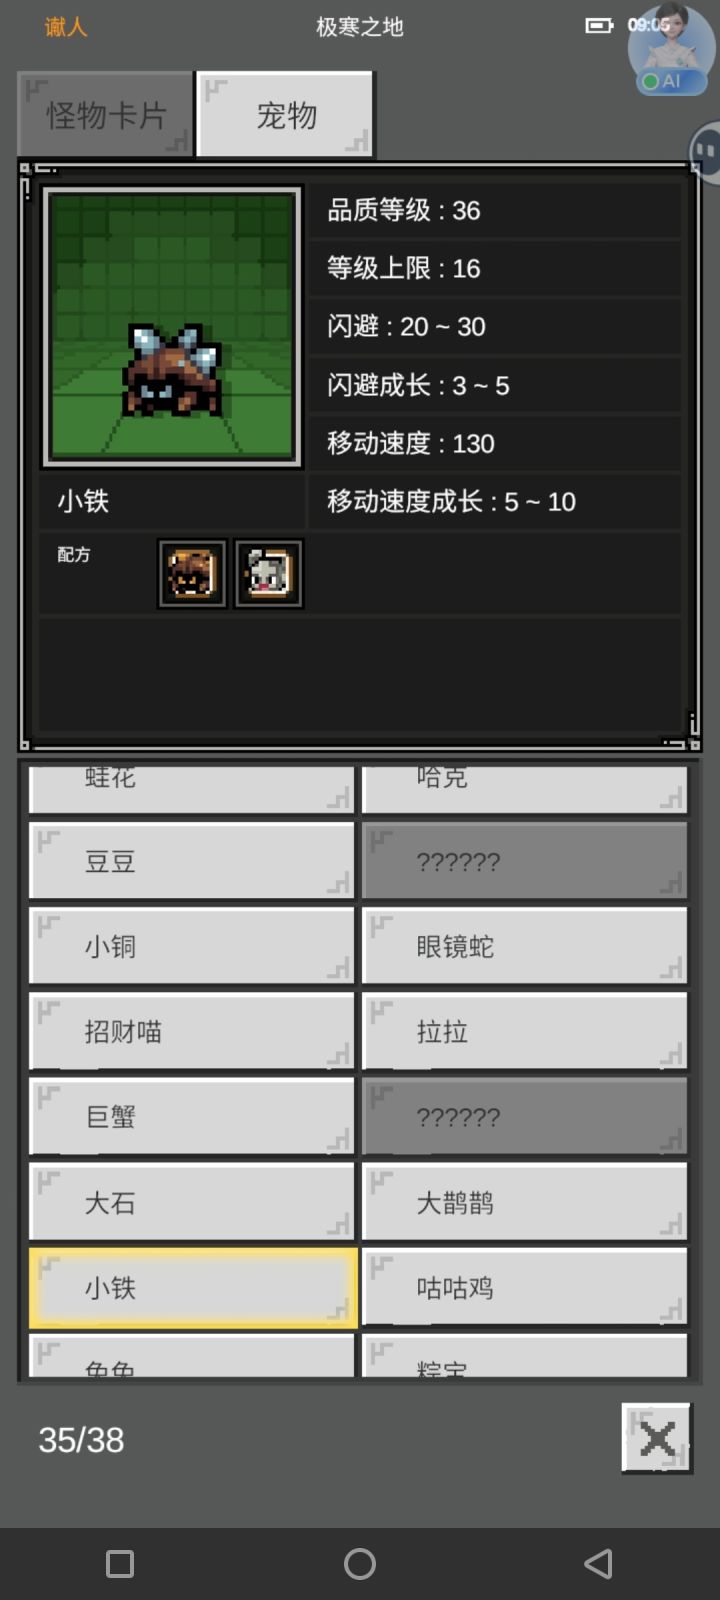The image size is (720, 1600).
Task: Tap the white cat recipe icon
Action: click(269, 574)
